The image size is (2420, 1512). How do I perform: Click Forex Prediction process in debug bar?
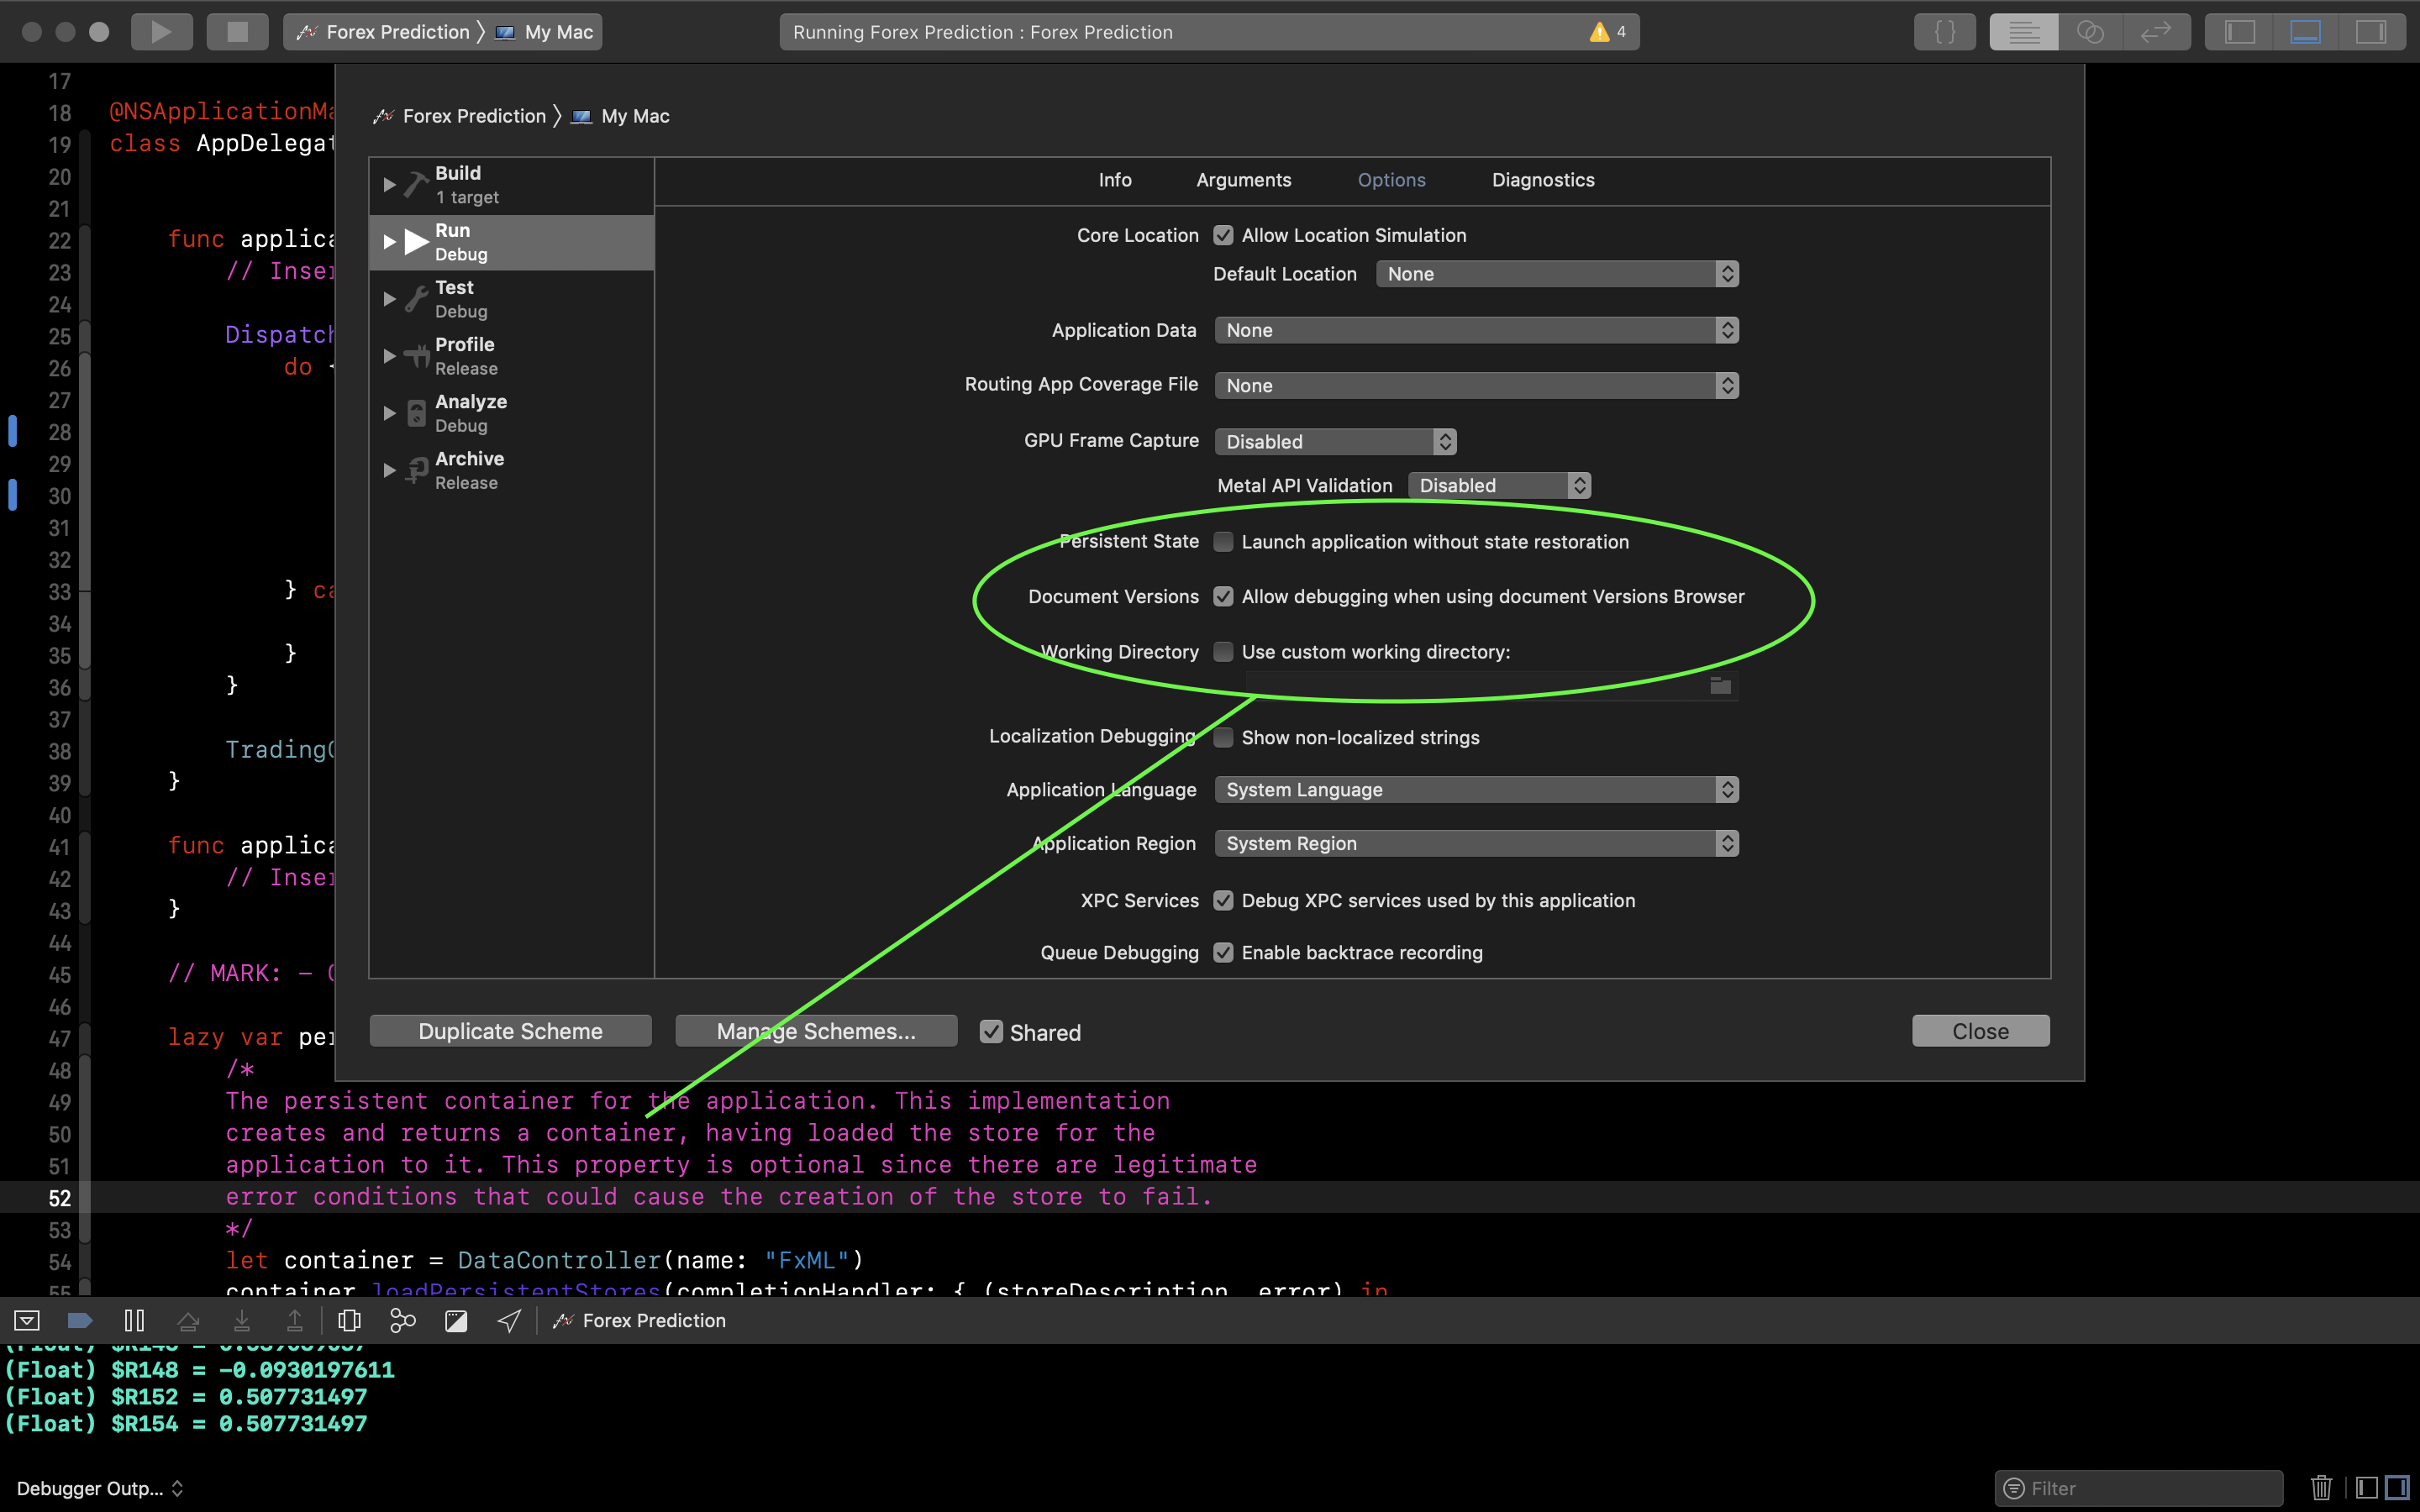[x=640, y=1321]
